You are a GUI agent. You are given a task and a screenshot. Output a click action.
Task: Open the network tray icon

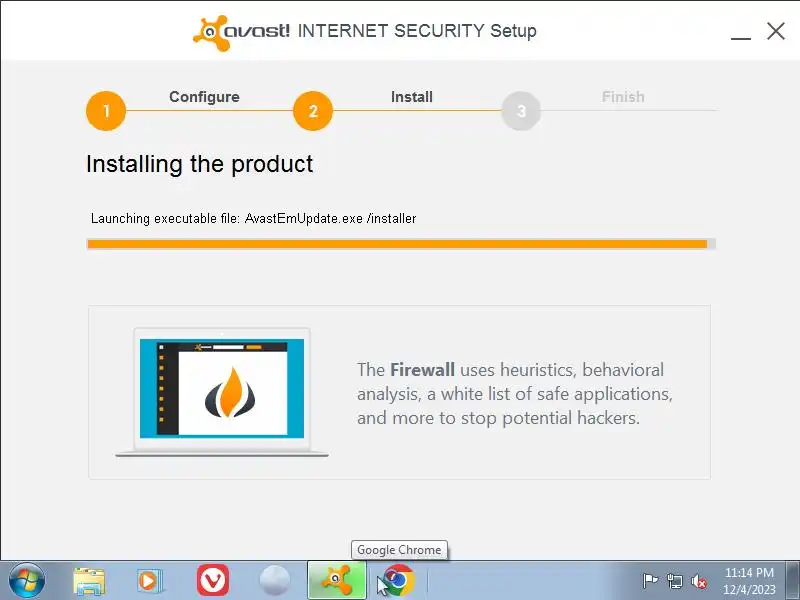pyautogui.click(x=675, y=581)
